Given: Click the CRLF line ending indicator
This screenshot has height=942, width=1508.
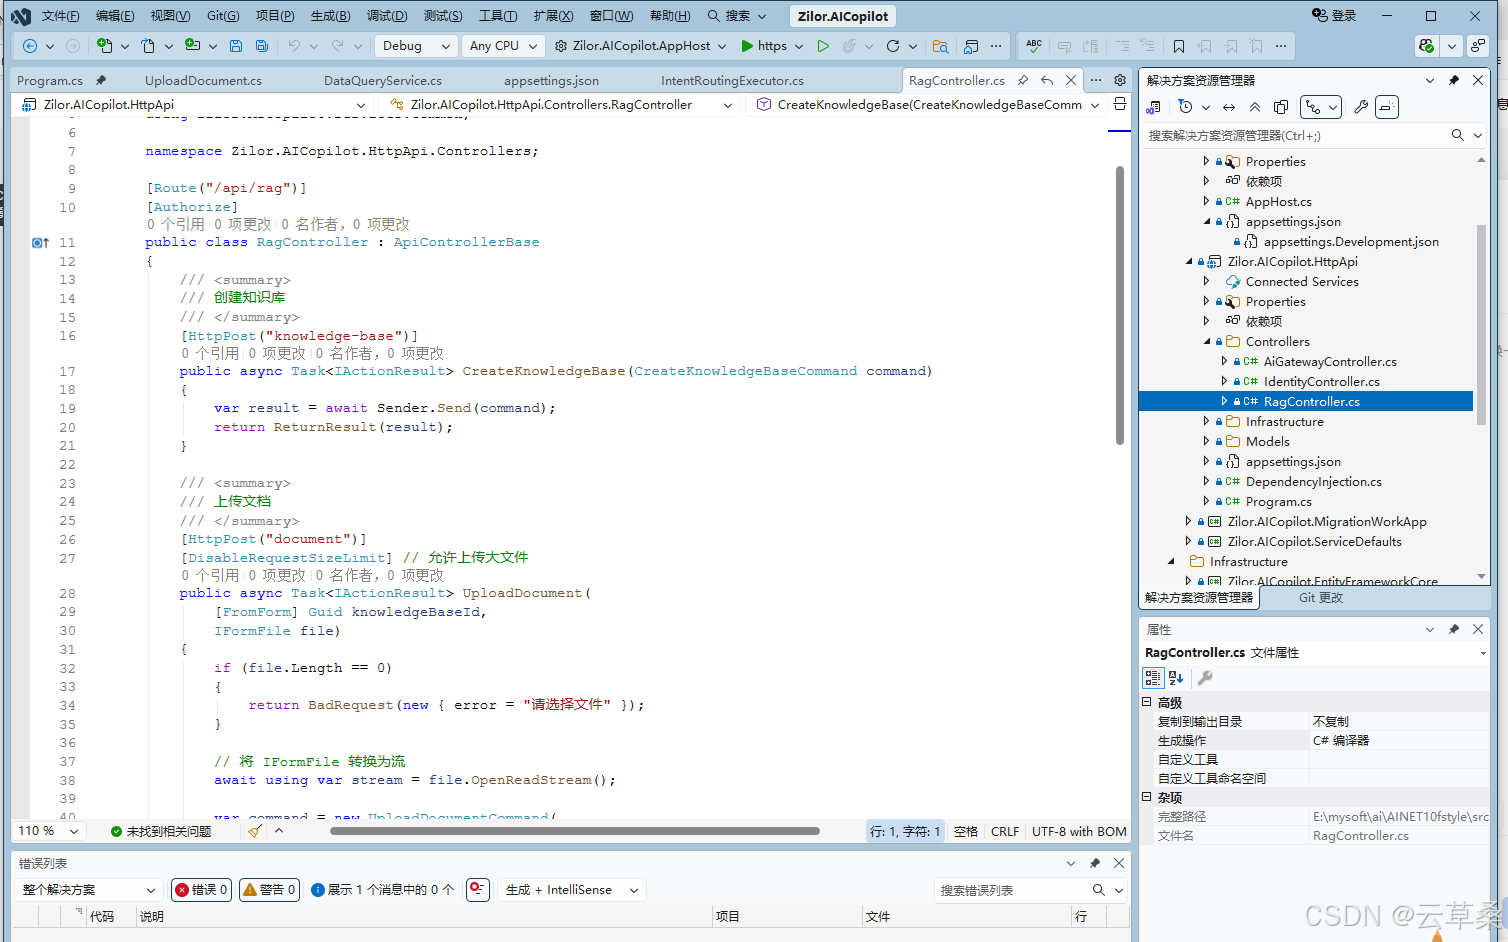Looking at the screenshot, I should [1005, 831].
